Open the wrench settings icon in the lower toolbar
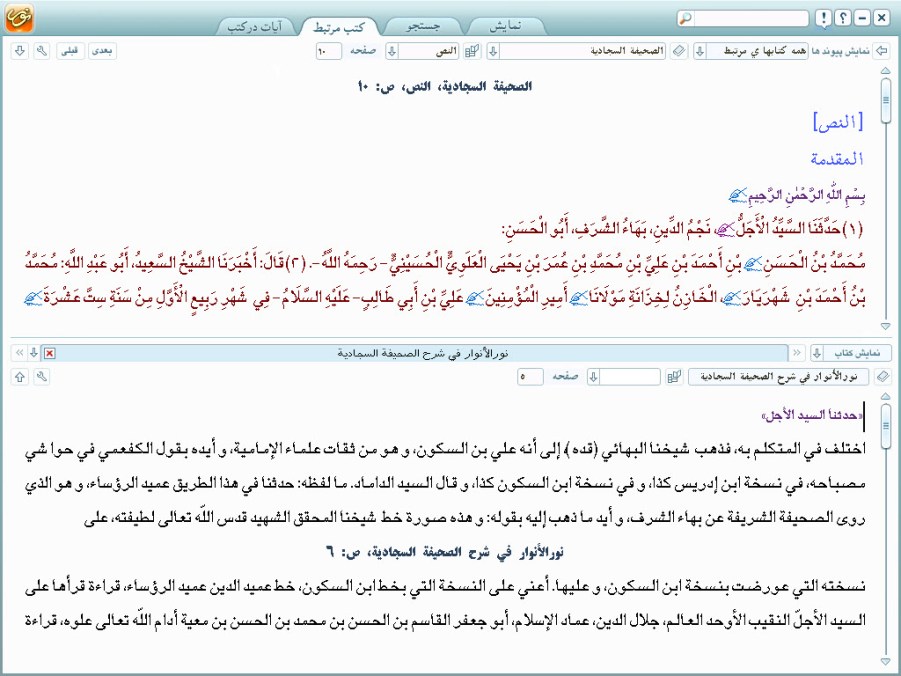Screen dimensions: 901x676 pyautogui.click(x=42, y=377)
